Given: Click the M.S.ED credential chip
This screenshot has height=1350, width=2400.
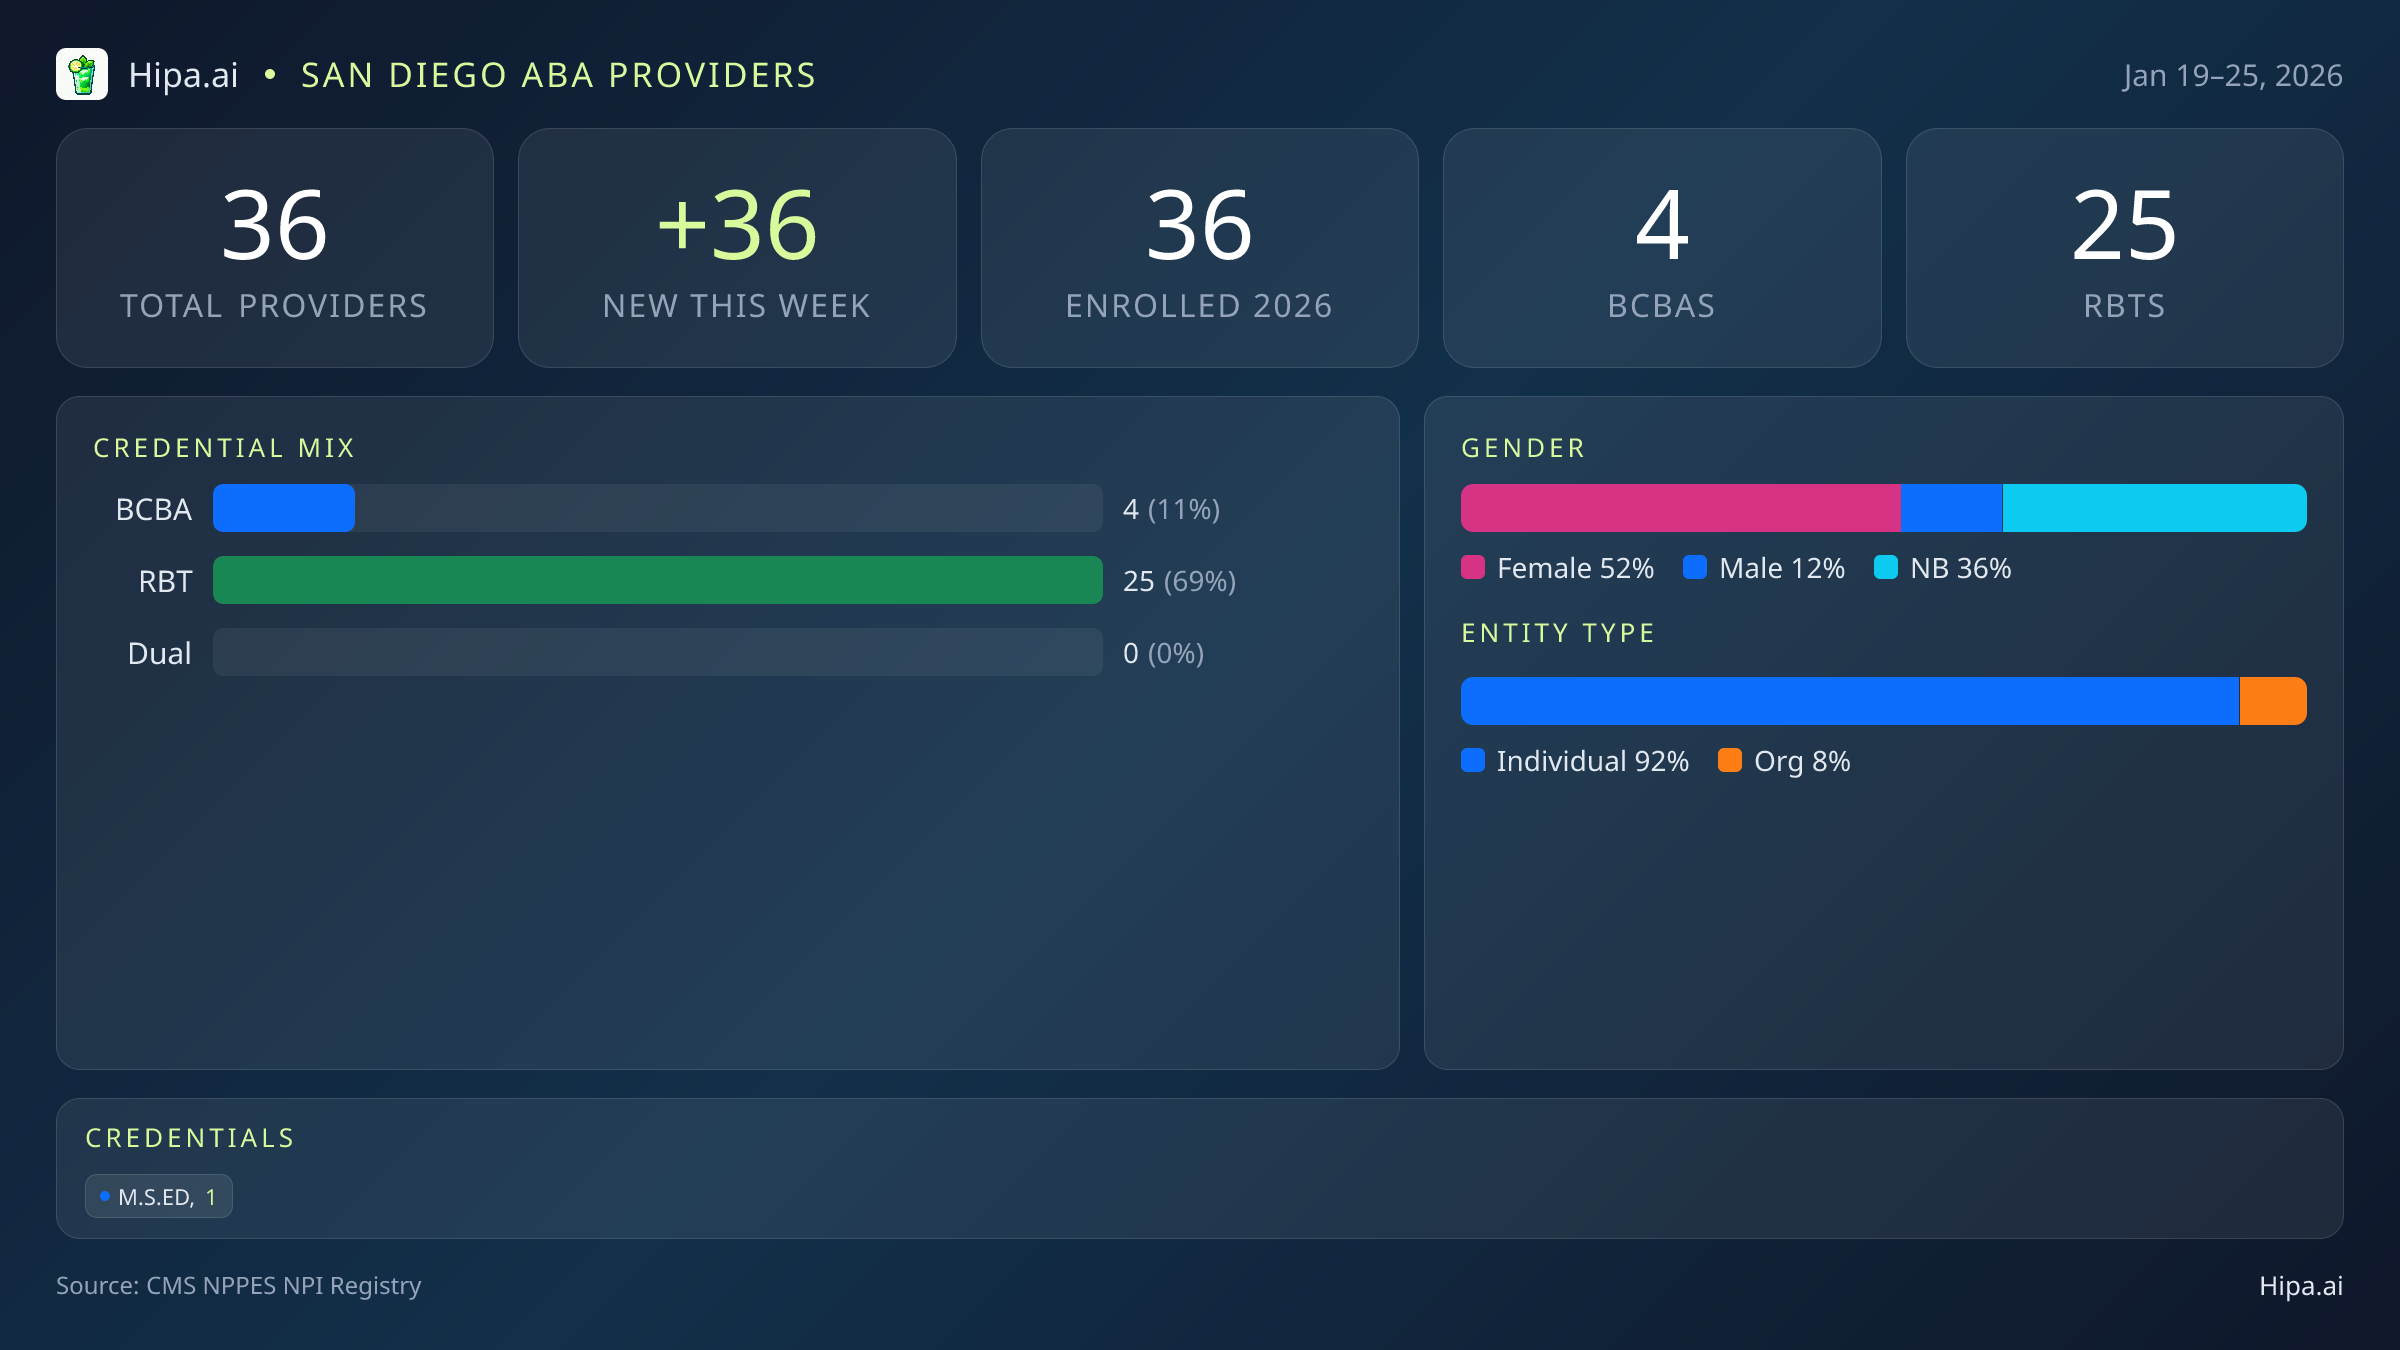Looking at the screenshot, I should pyautogui.click(x=159, y=1197).
